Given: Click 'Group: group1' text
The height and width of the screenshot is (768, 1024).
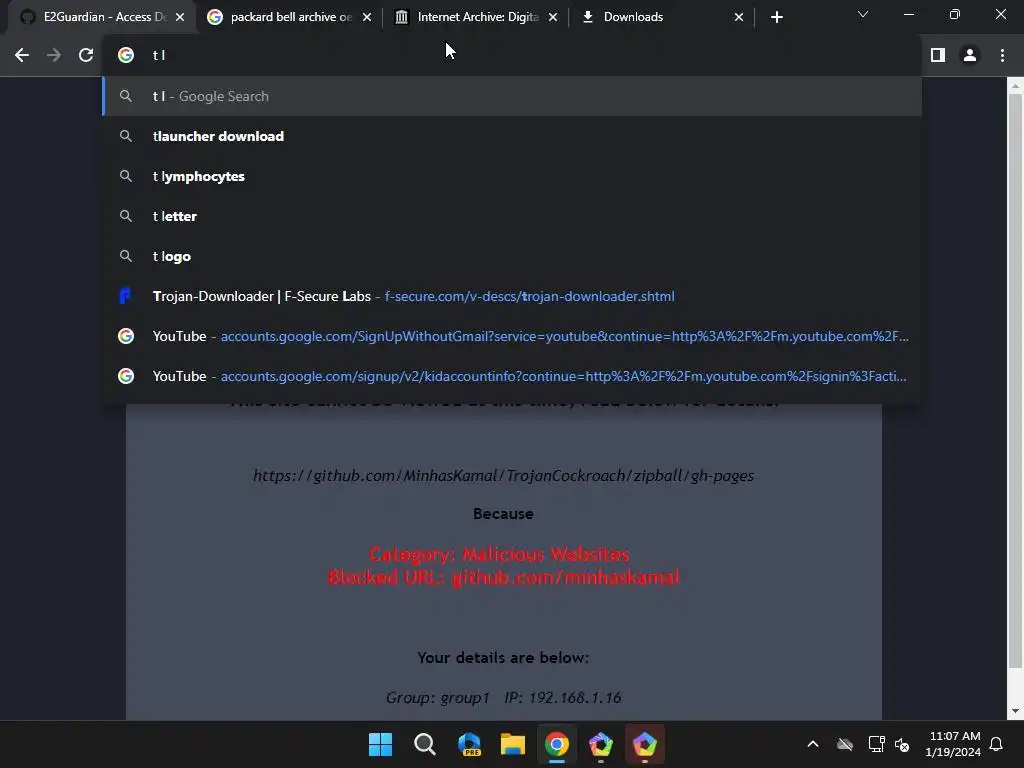Looking at the screenshot, I should pyautogui.click(x=438, y=698).
